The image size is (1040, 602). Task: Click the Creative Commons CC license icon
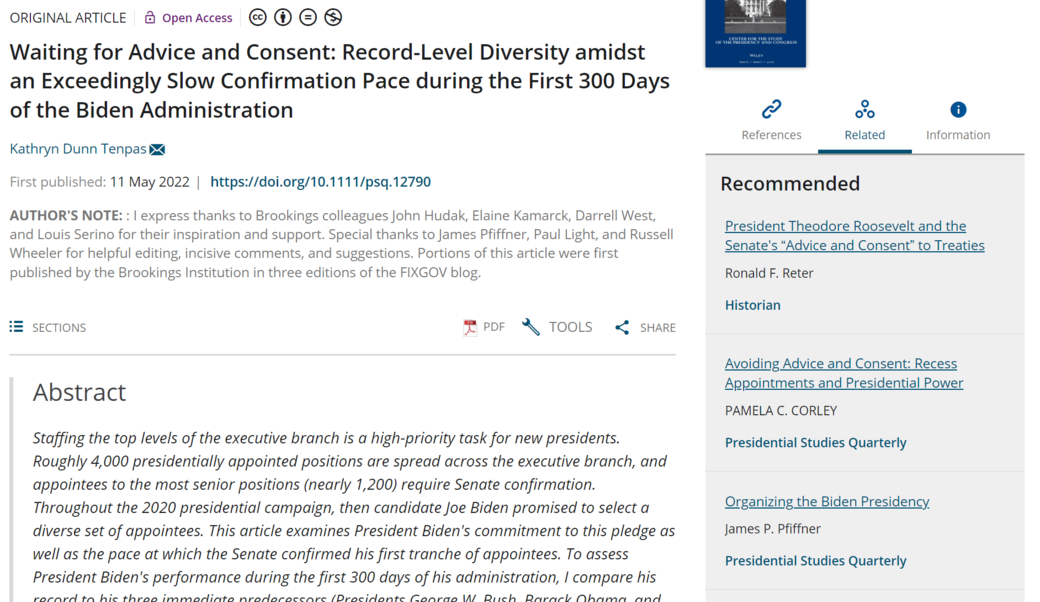tap(258, 17)
